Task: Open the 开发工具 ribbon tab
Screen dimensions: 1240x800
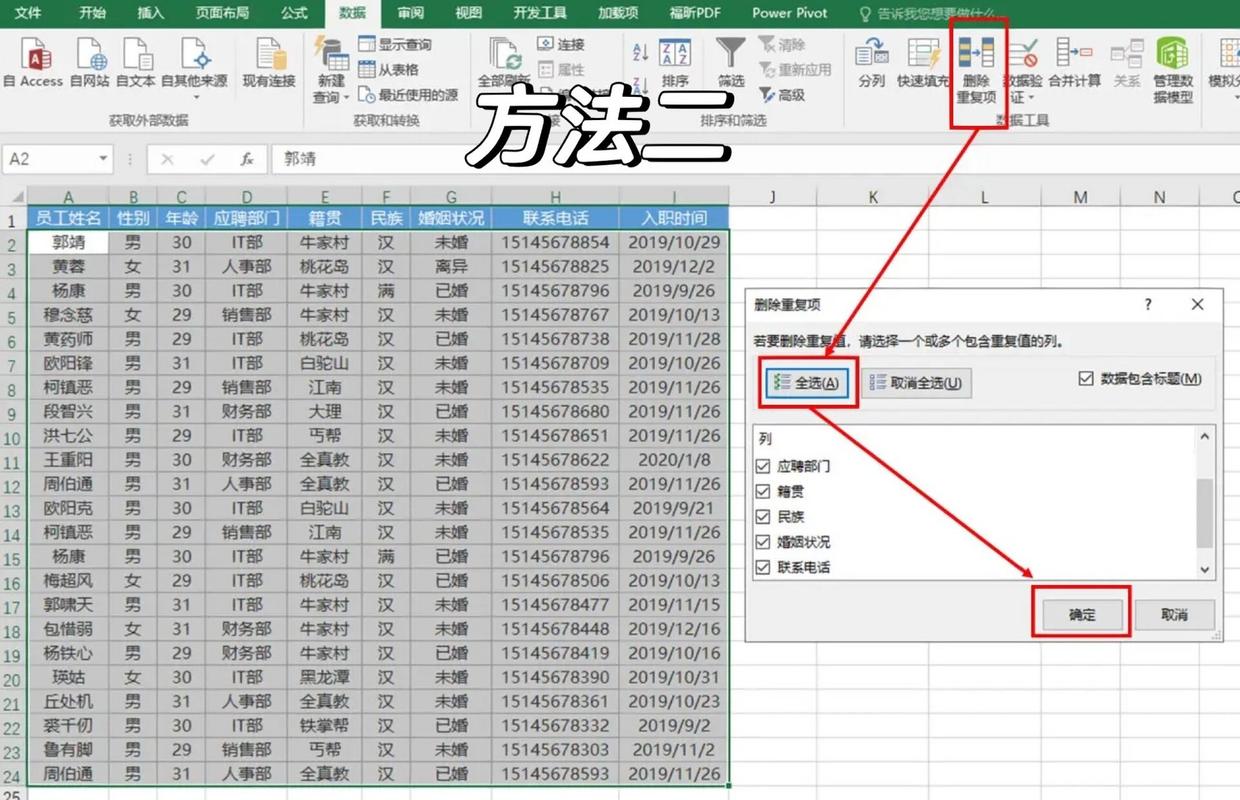Action: (540, 13)
